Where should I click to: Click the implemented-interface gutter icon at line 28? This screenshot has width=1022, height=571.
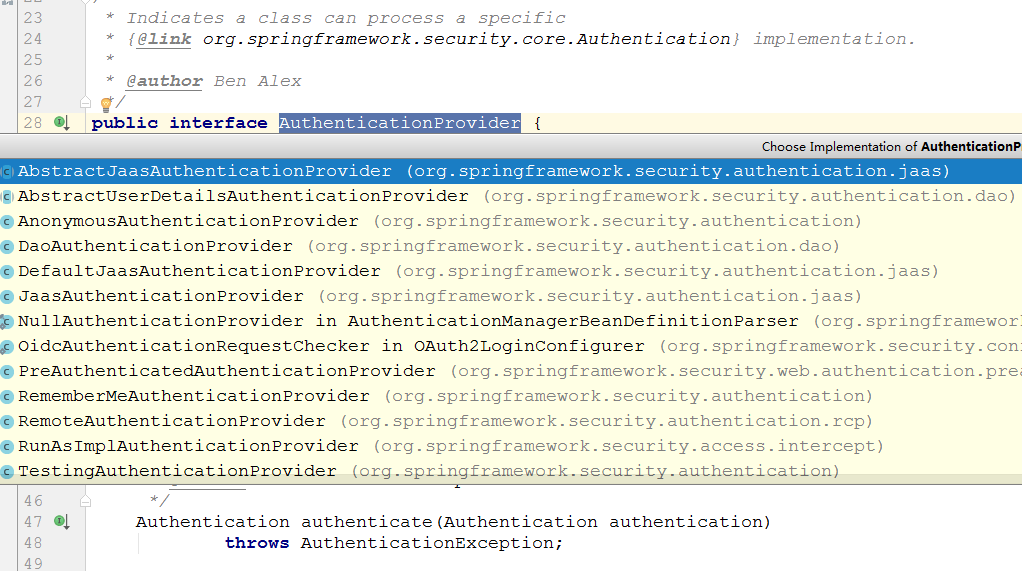61,123
